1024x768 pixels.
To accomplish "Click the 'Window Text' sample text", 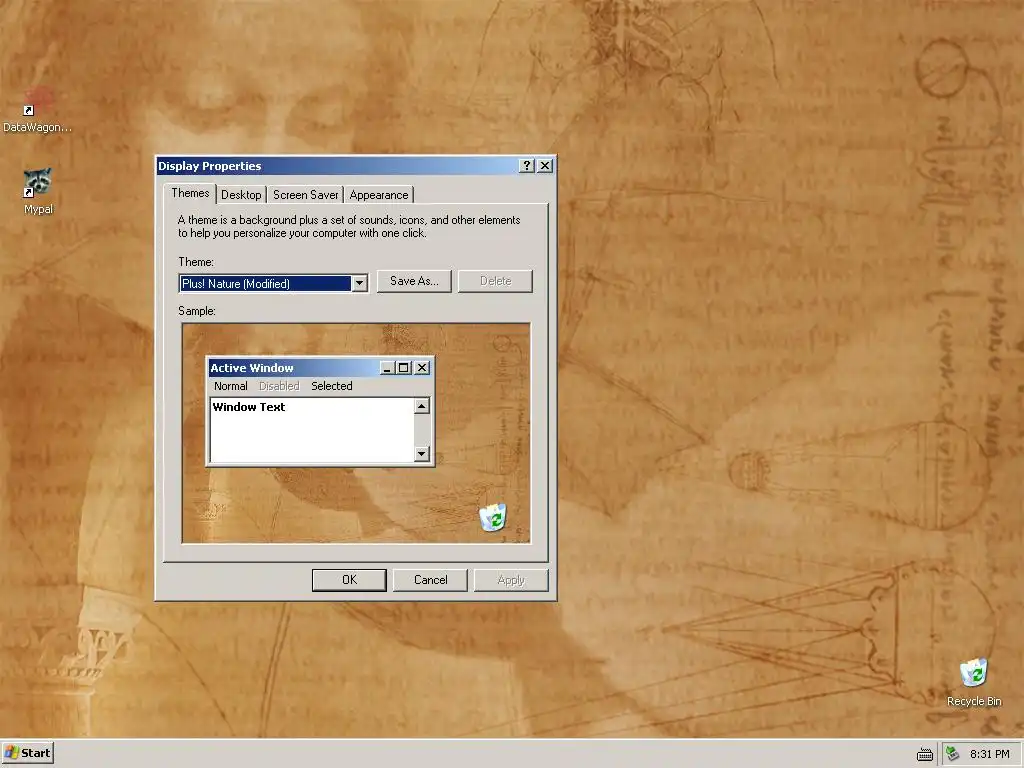I will pos(249,407).
